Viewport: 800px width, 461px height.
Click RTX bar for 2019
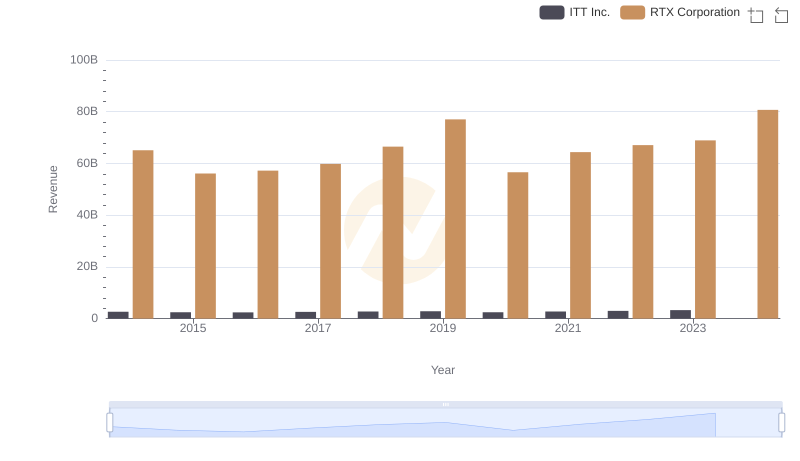click(455, 219)
